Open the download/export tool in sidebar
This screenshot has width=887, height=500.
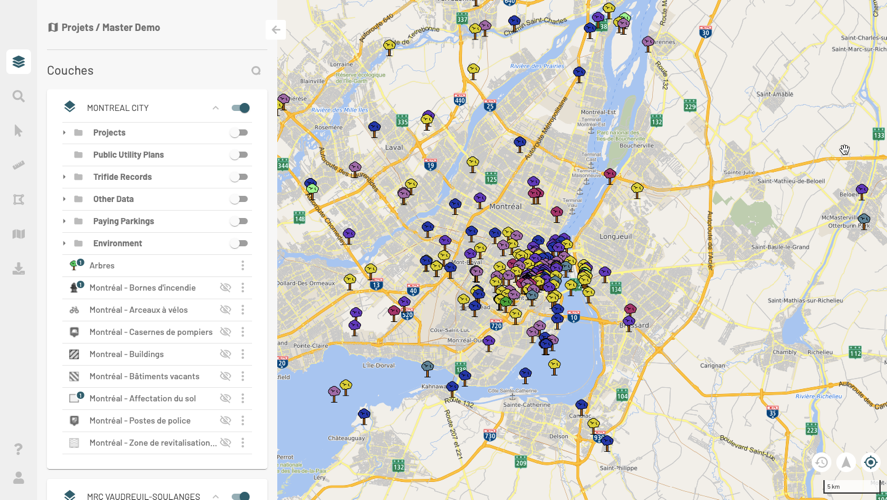[18, 268]
